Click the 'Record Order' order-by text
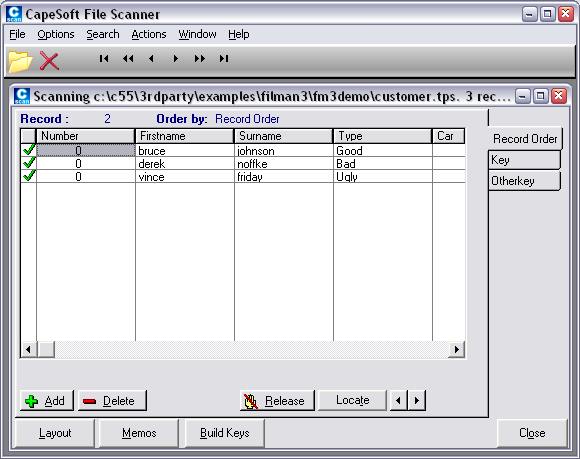Screen dimensions: 580x459 (247, 119)
